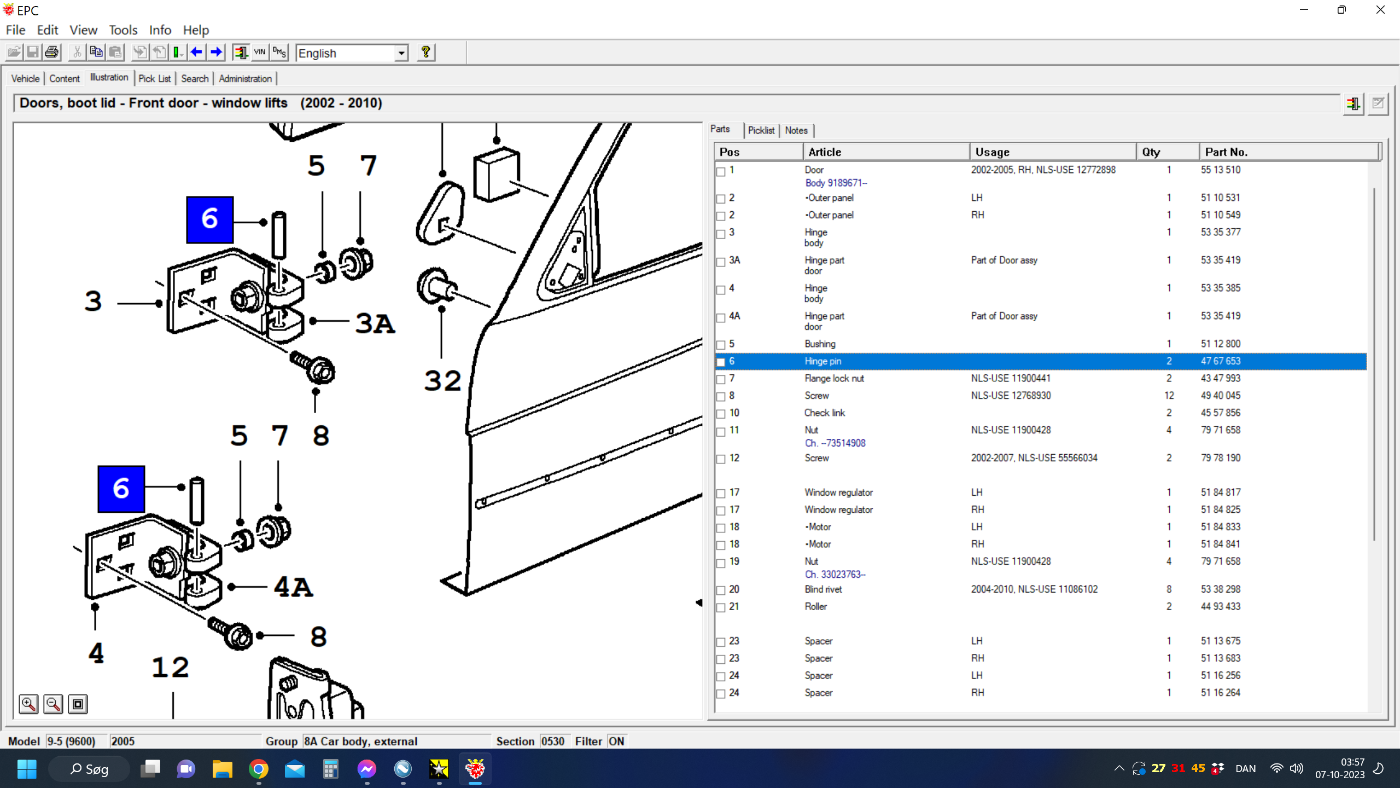Switch to the Content tab

(64, 79)
